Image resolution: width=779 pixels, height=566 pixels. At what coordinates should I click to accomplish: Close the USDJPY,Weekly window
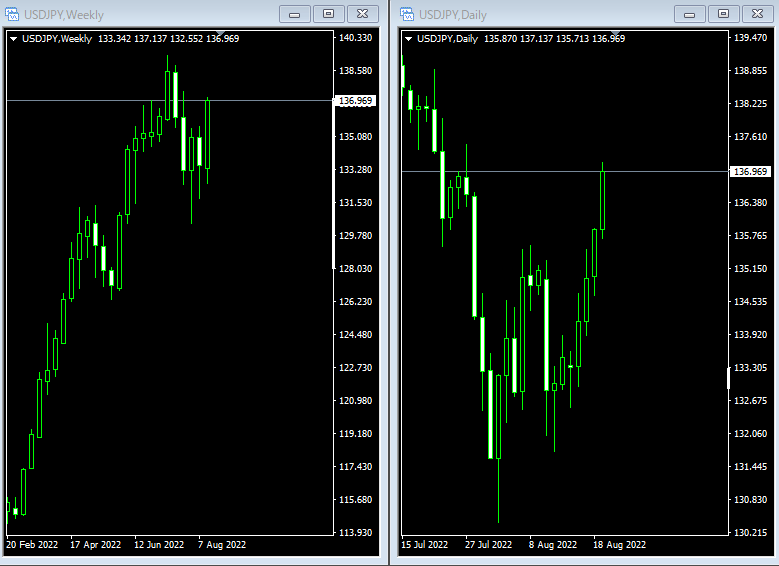(x=363, y=14)
